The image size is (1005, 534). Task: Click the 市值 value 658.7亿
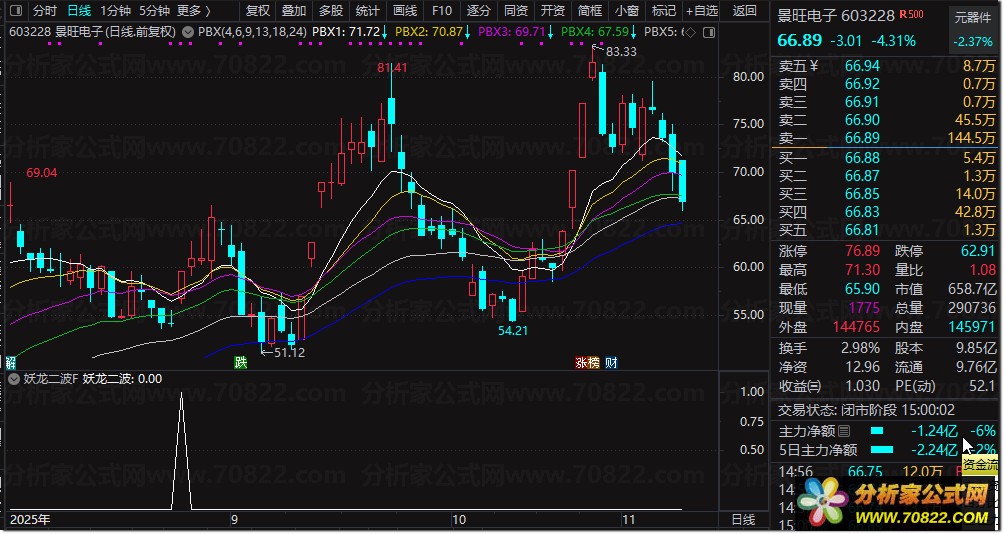pyautogui.click(x=972, y=288)
